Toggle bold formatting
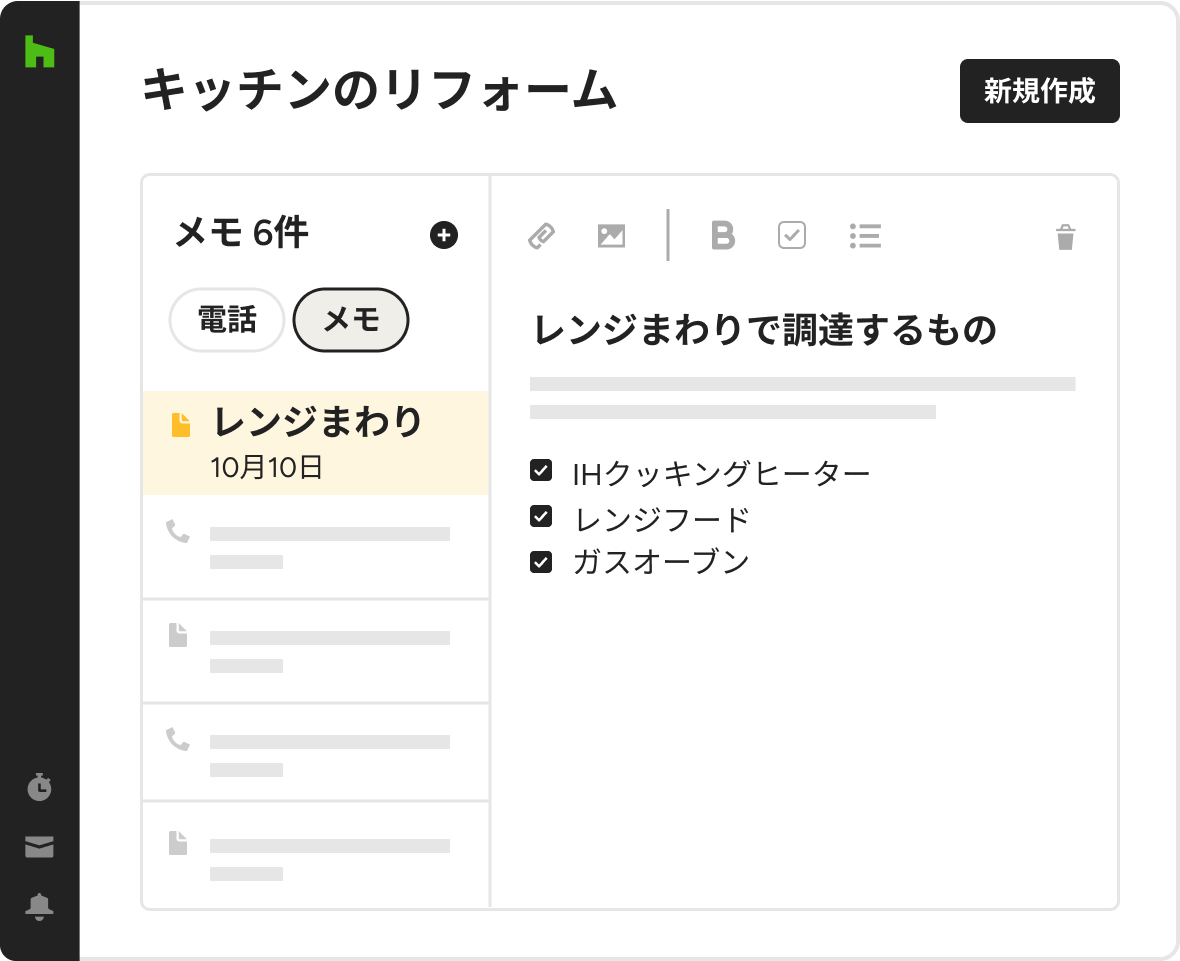The height and width of the screenshot is (961, 1180). (722, 236)
